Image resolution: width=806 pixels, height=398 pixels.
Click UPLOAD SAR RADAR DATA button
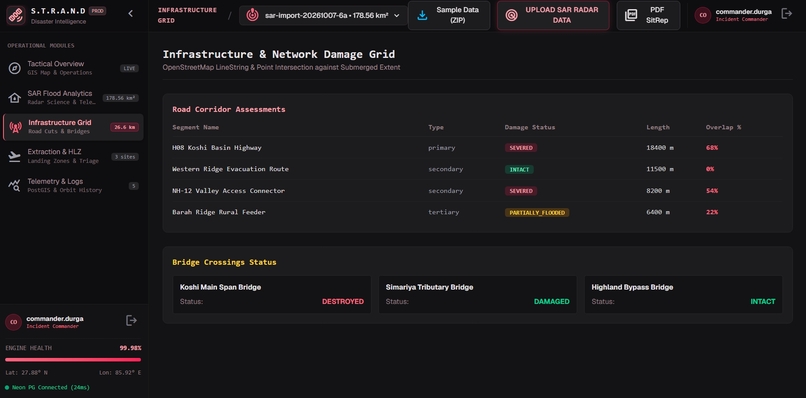[553, 15]
